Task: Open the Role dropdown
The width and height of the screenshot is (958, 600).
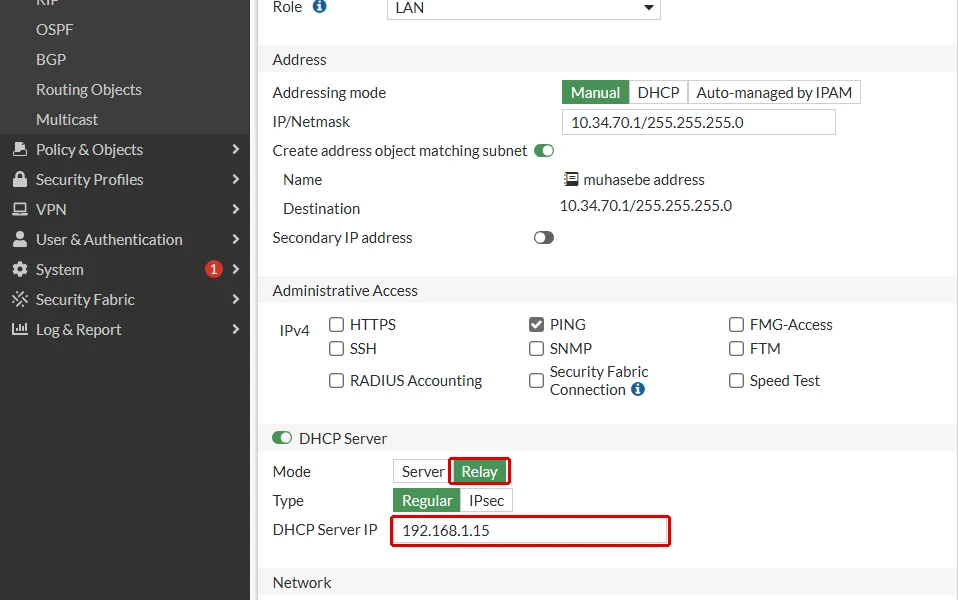Action: [524, 8]
